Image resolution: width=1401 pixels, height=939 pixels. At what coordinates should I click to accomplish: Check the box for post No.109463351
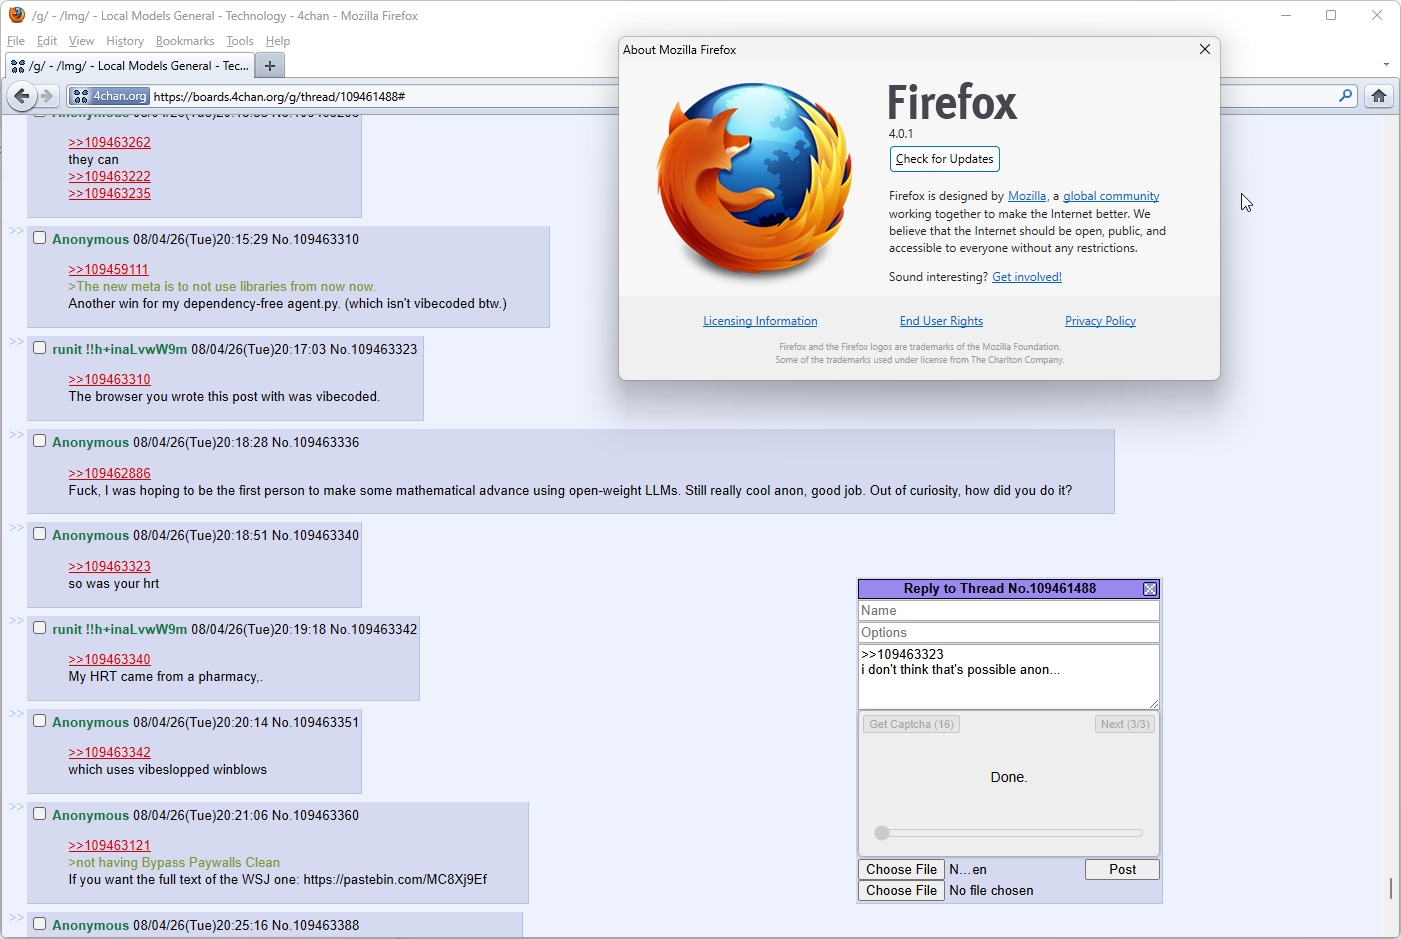pos(40,721)
